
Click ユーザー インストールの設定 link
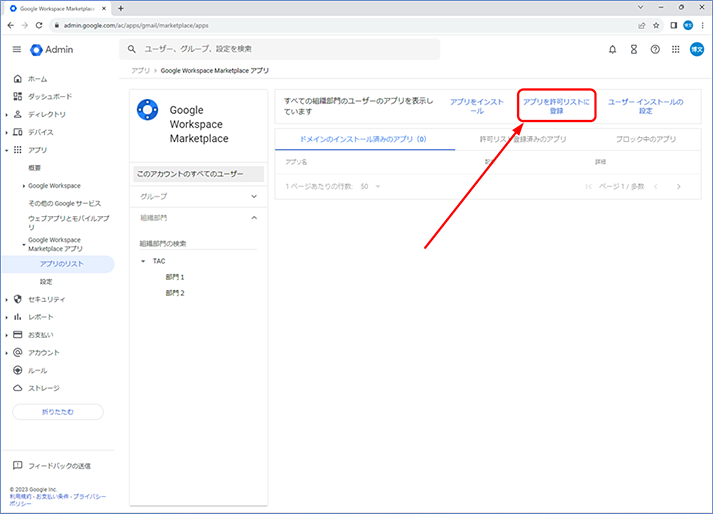pyautogui.click(x=645, y=106)
